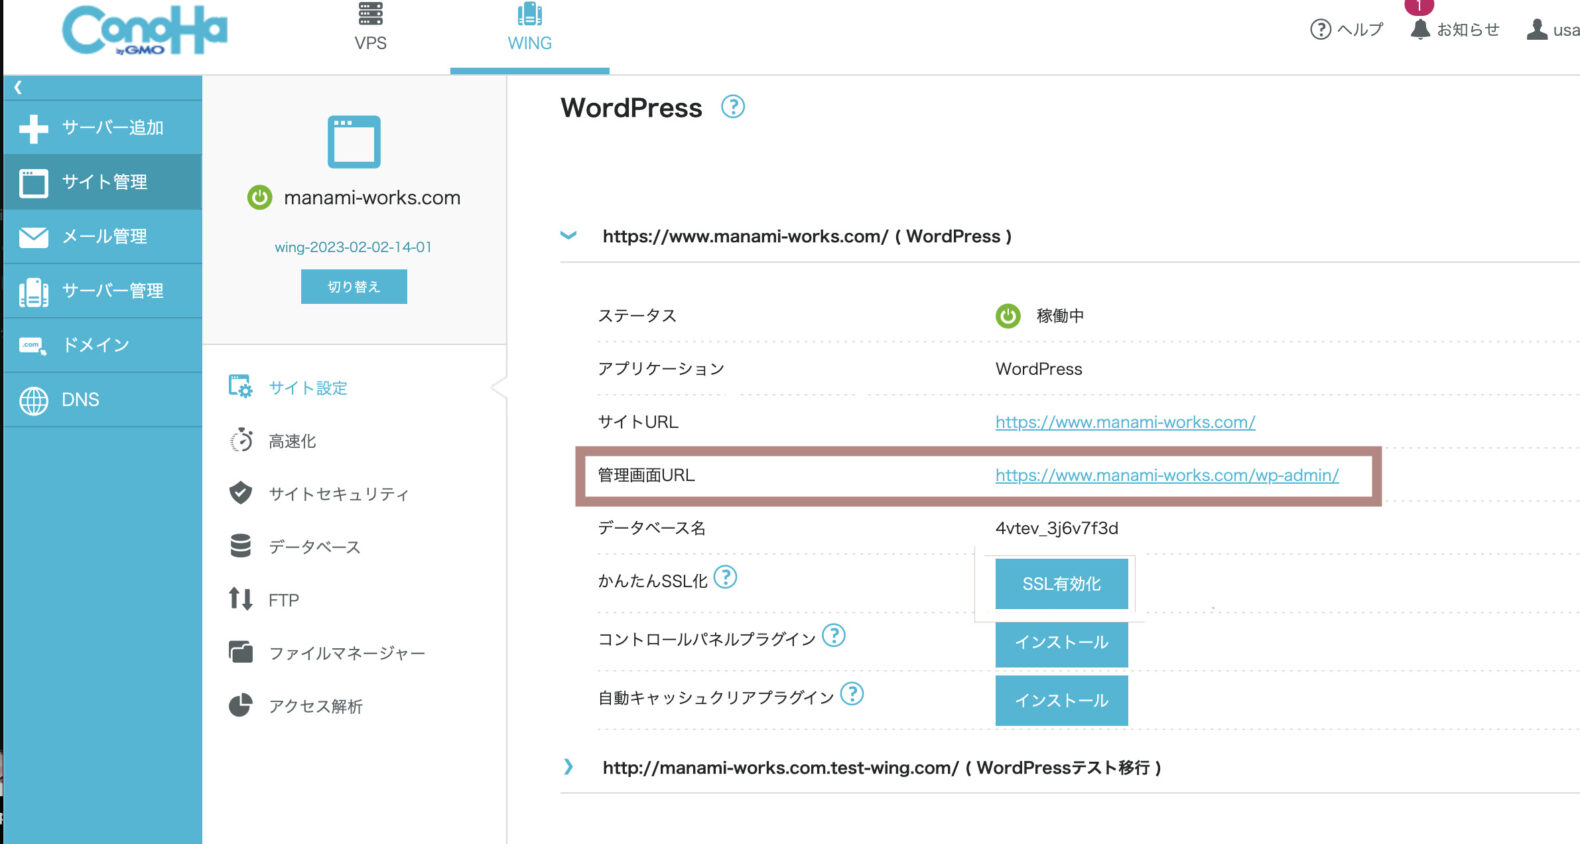Switch to the WING tab
The image size is (1580, 844).
click(530, 28)
